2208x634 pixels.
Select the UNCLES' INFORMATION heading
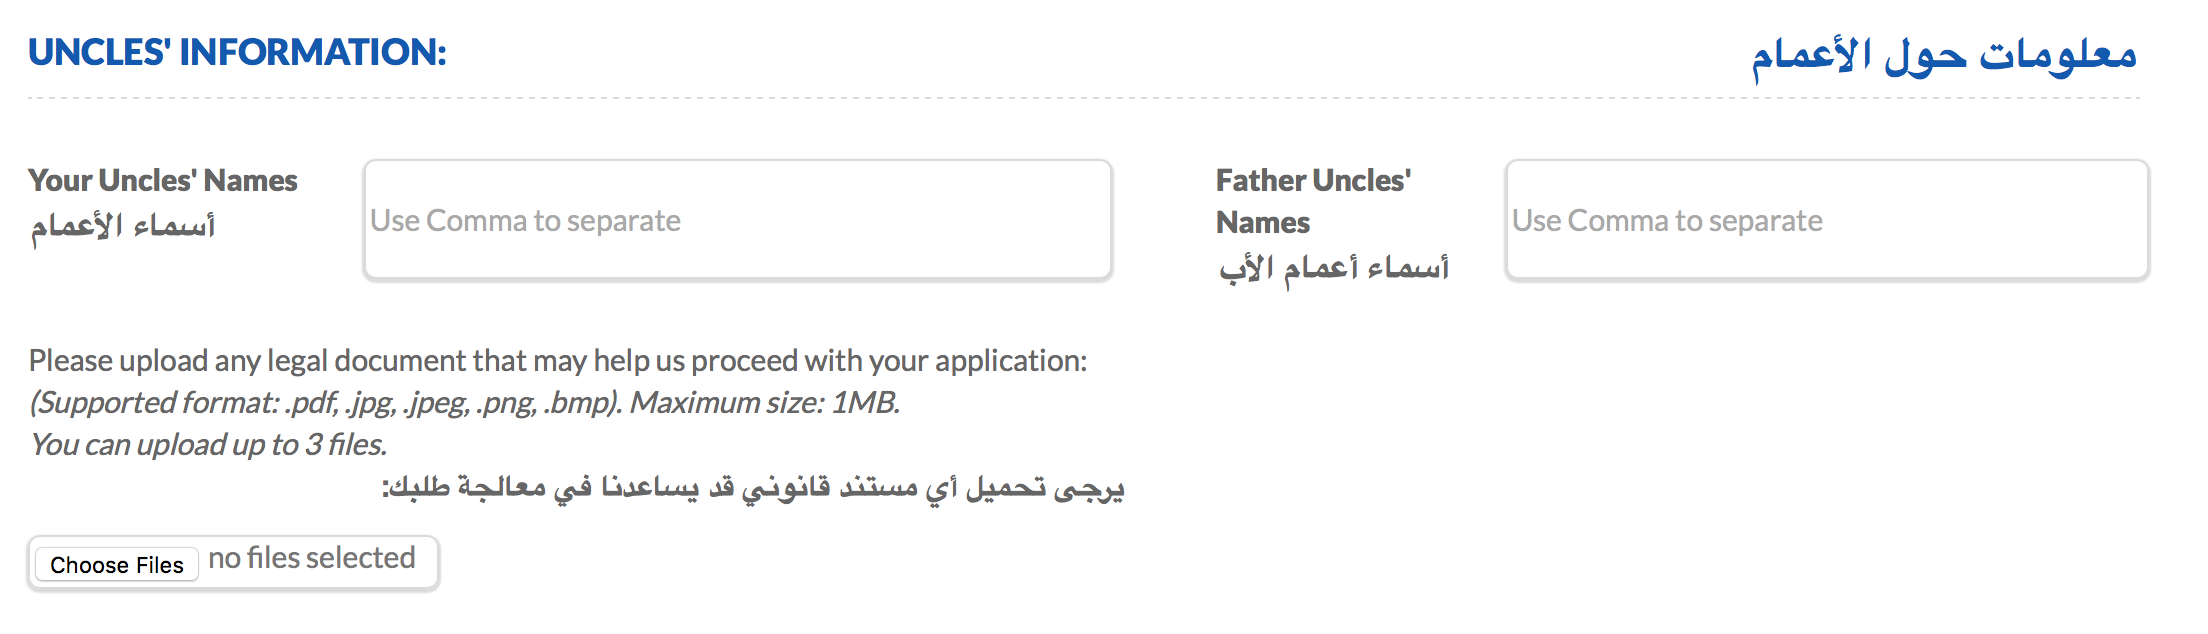click(x=237, y=52)
